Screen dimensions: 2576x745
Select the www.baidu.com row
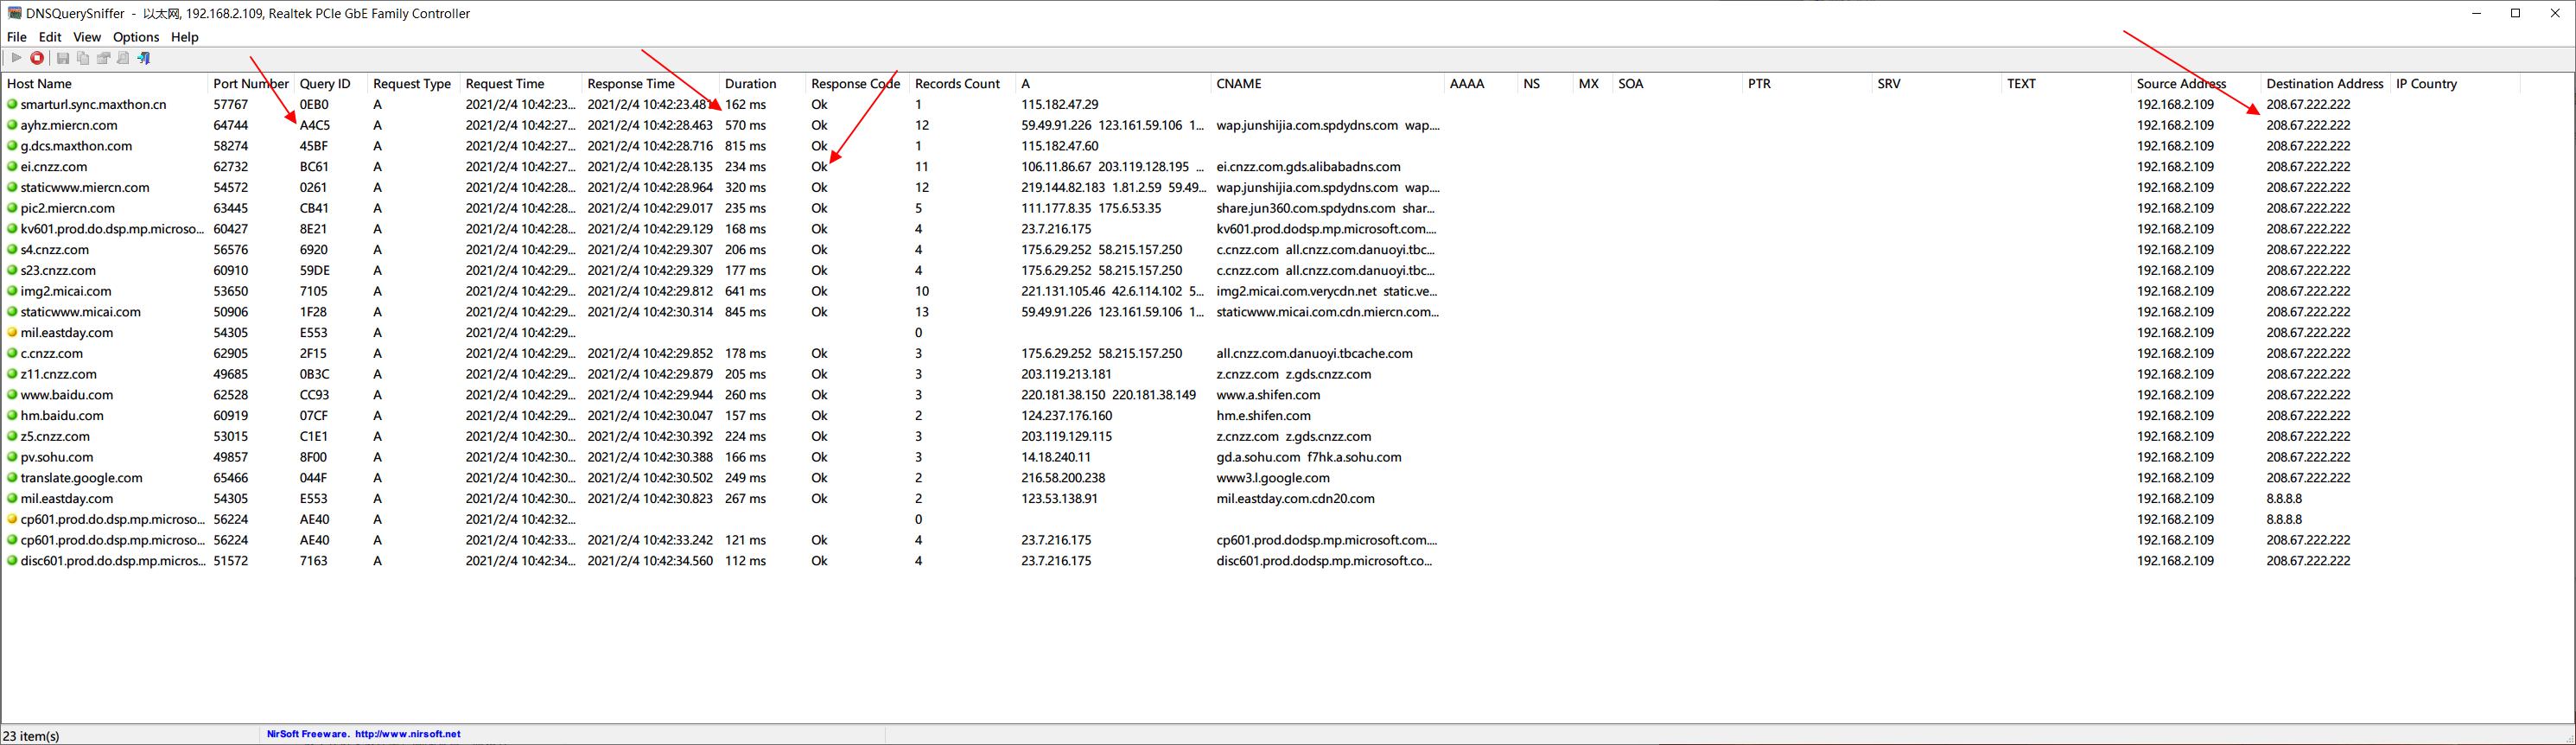tap(67, 395)
